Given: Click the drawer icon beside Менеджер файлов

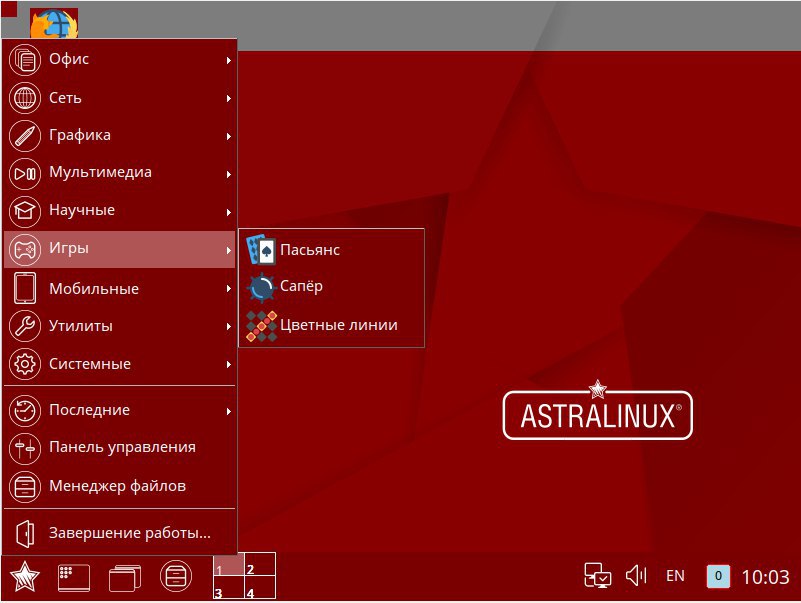Looking at the screenshot, I should [x=25, y=486].
